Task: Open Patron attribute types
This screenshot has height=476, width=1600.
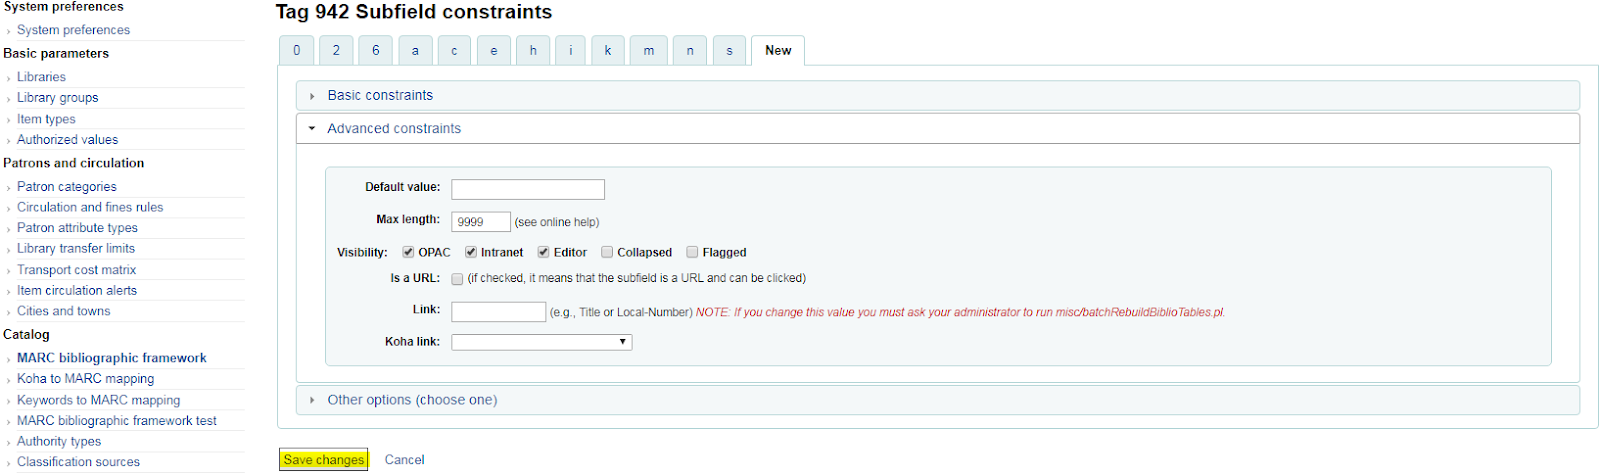Action: 77,228
